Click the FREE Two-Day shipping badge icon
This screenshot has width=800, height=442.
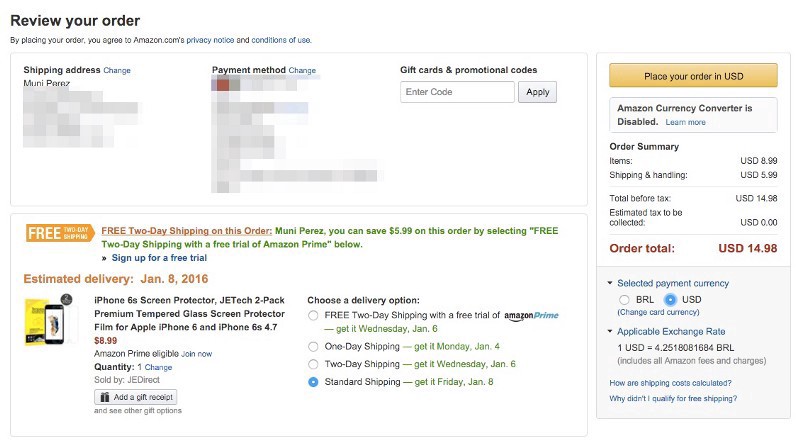(x=59, y=232)
